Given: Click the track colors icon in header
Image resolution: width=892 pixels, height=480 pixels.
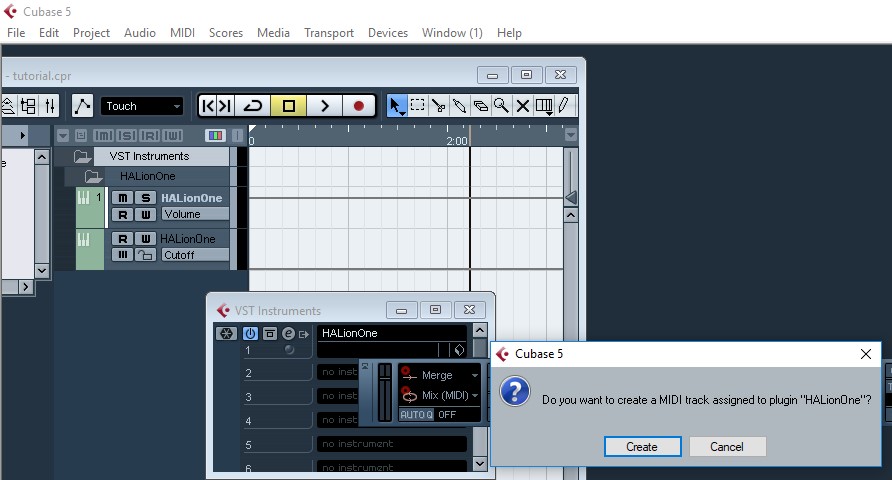Looking at the screenshot, I should [x=215, y=135].
